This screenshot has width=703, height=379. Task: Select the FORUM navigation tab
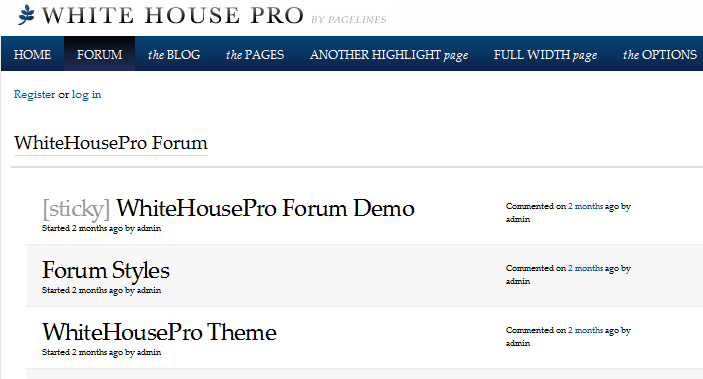point(100,55)
